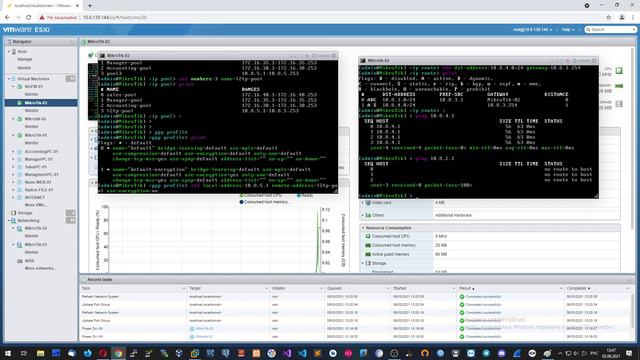Click the WAN network icon
This screenshot has width=640, height=360.
pyautogui.click(x=19, y=261)
